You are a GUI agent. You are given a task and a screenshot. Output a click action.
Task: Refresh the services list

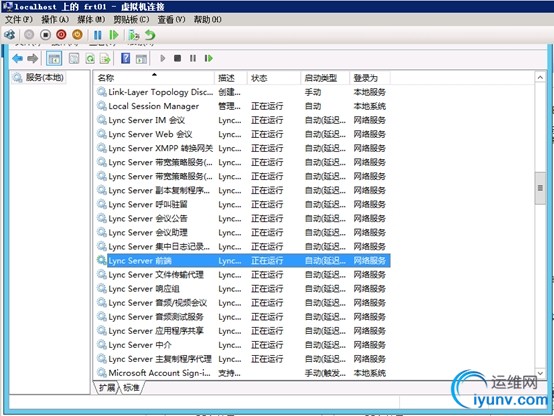90,59
